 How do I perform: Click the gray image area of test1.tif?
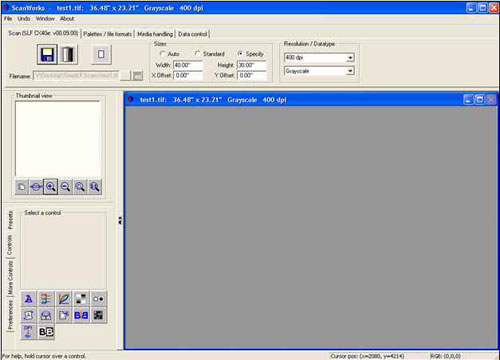point(311,227)
